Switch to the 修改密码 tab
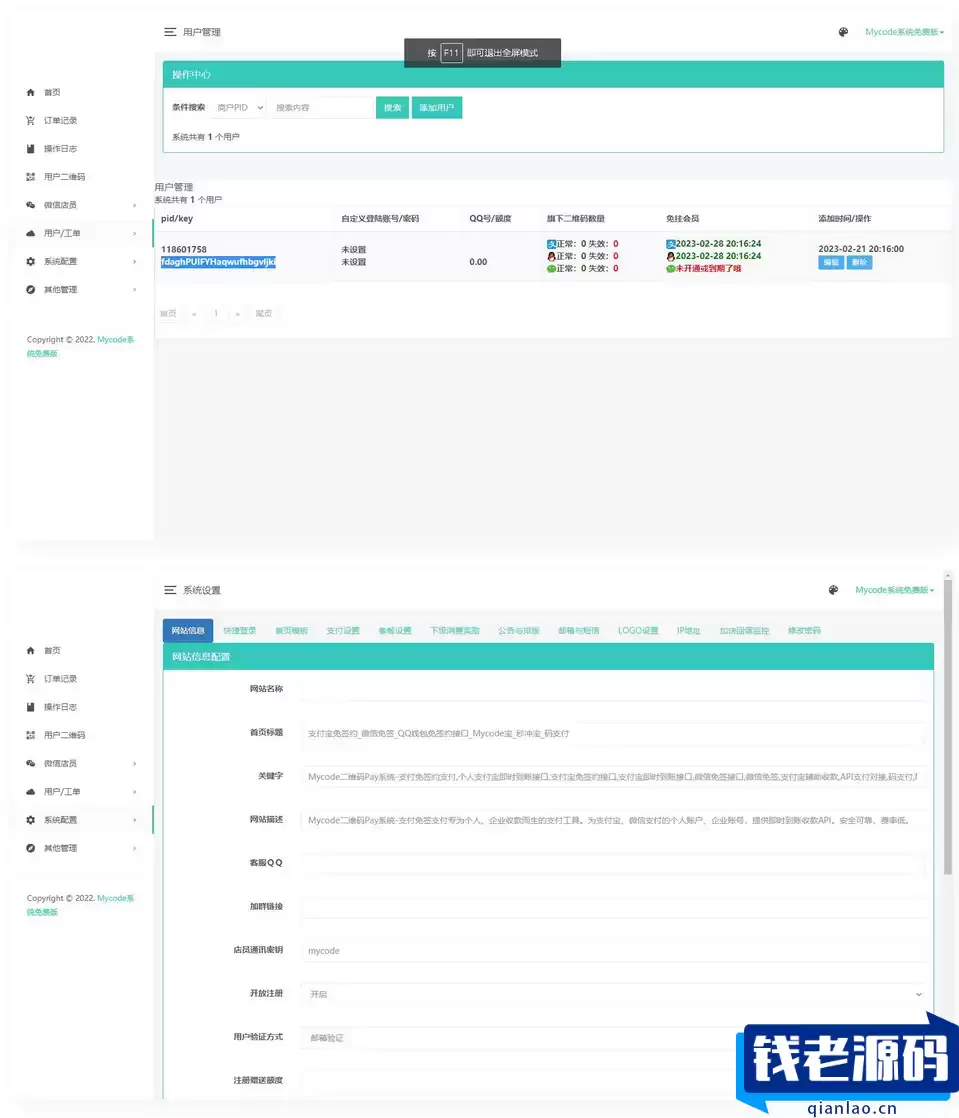This screenshot has width=959, height=1118. (x=804, y=630)
